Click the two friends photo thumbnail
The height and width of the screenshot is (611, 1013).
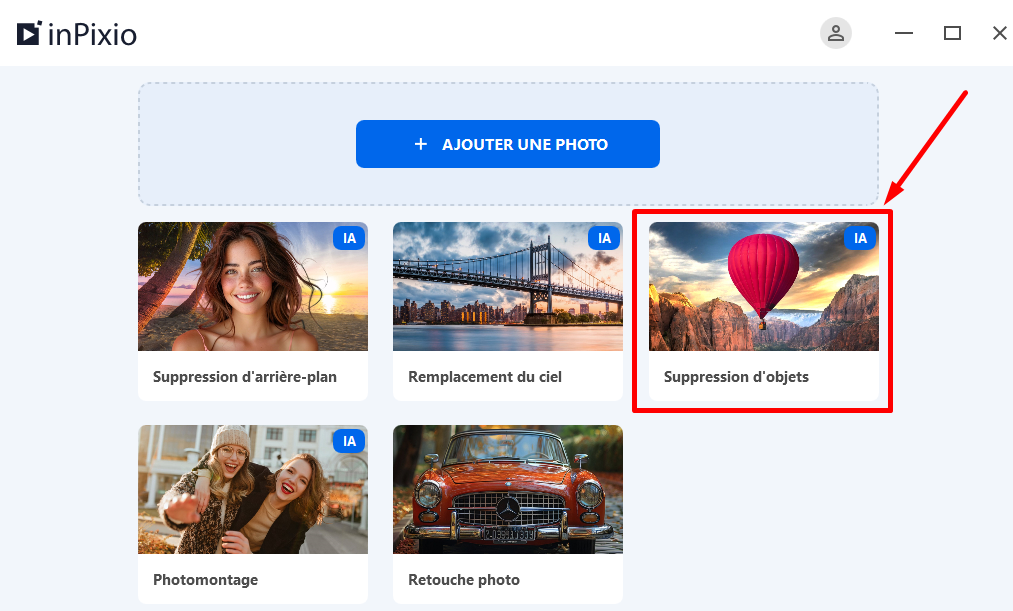[252, 489]
